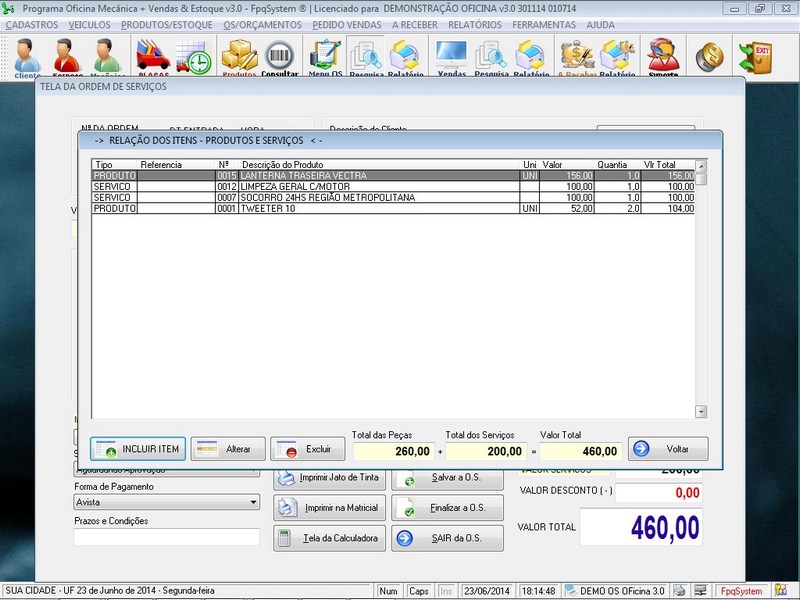Click the EXIT door toolbar icon

pyautogui.click(x=755, y=57)
